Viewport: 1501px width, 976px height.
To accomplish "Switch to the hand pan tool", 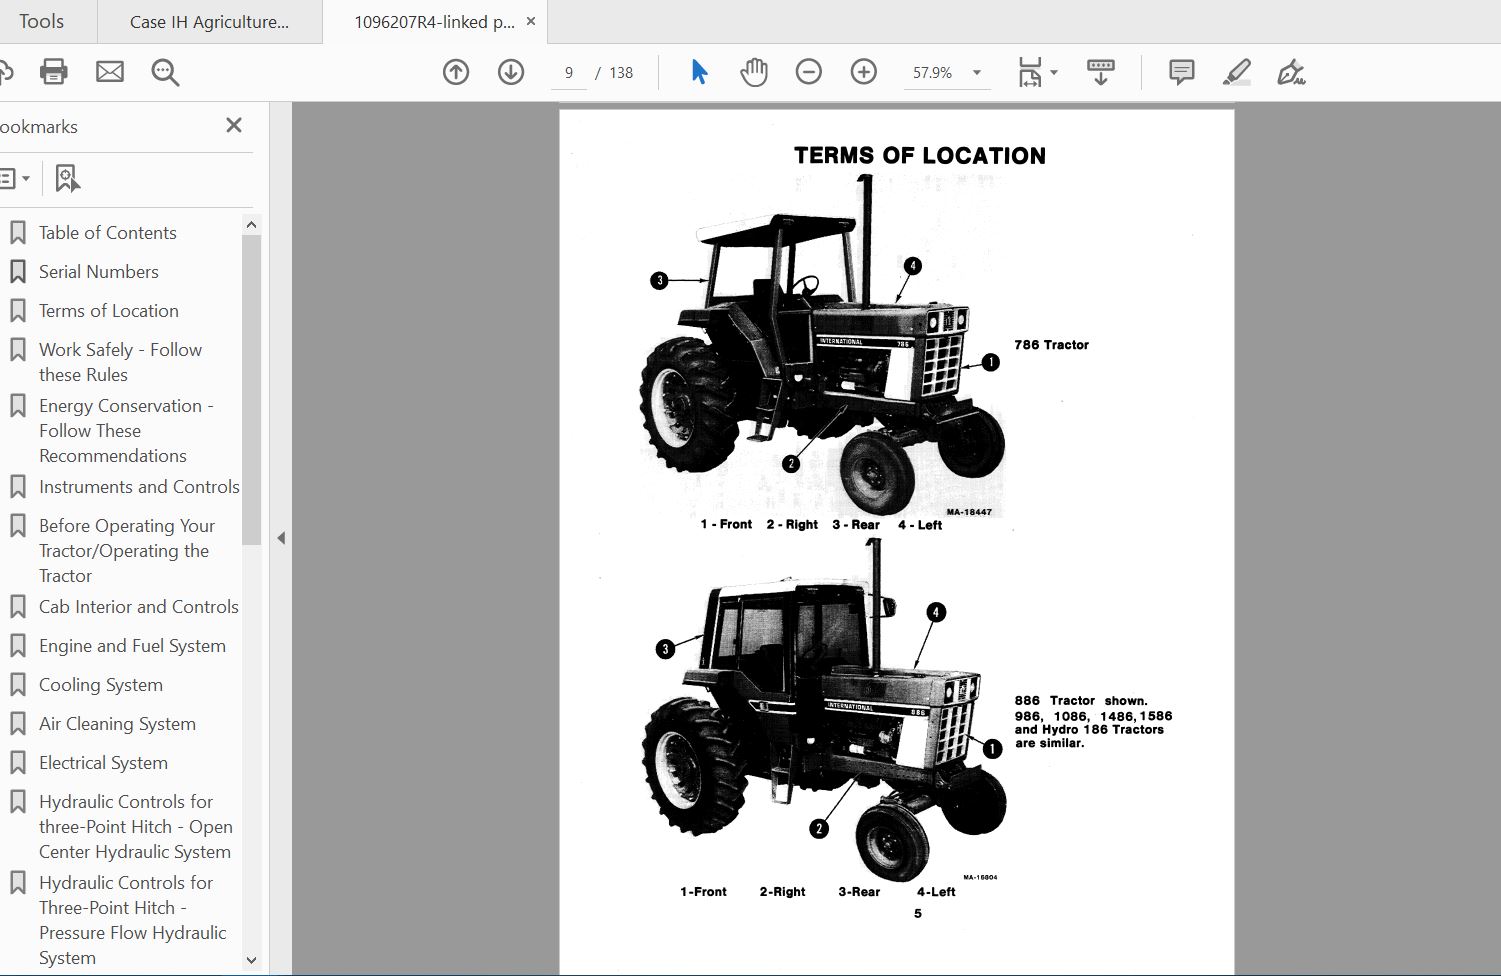I will (x=754, y=72).
